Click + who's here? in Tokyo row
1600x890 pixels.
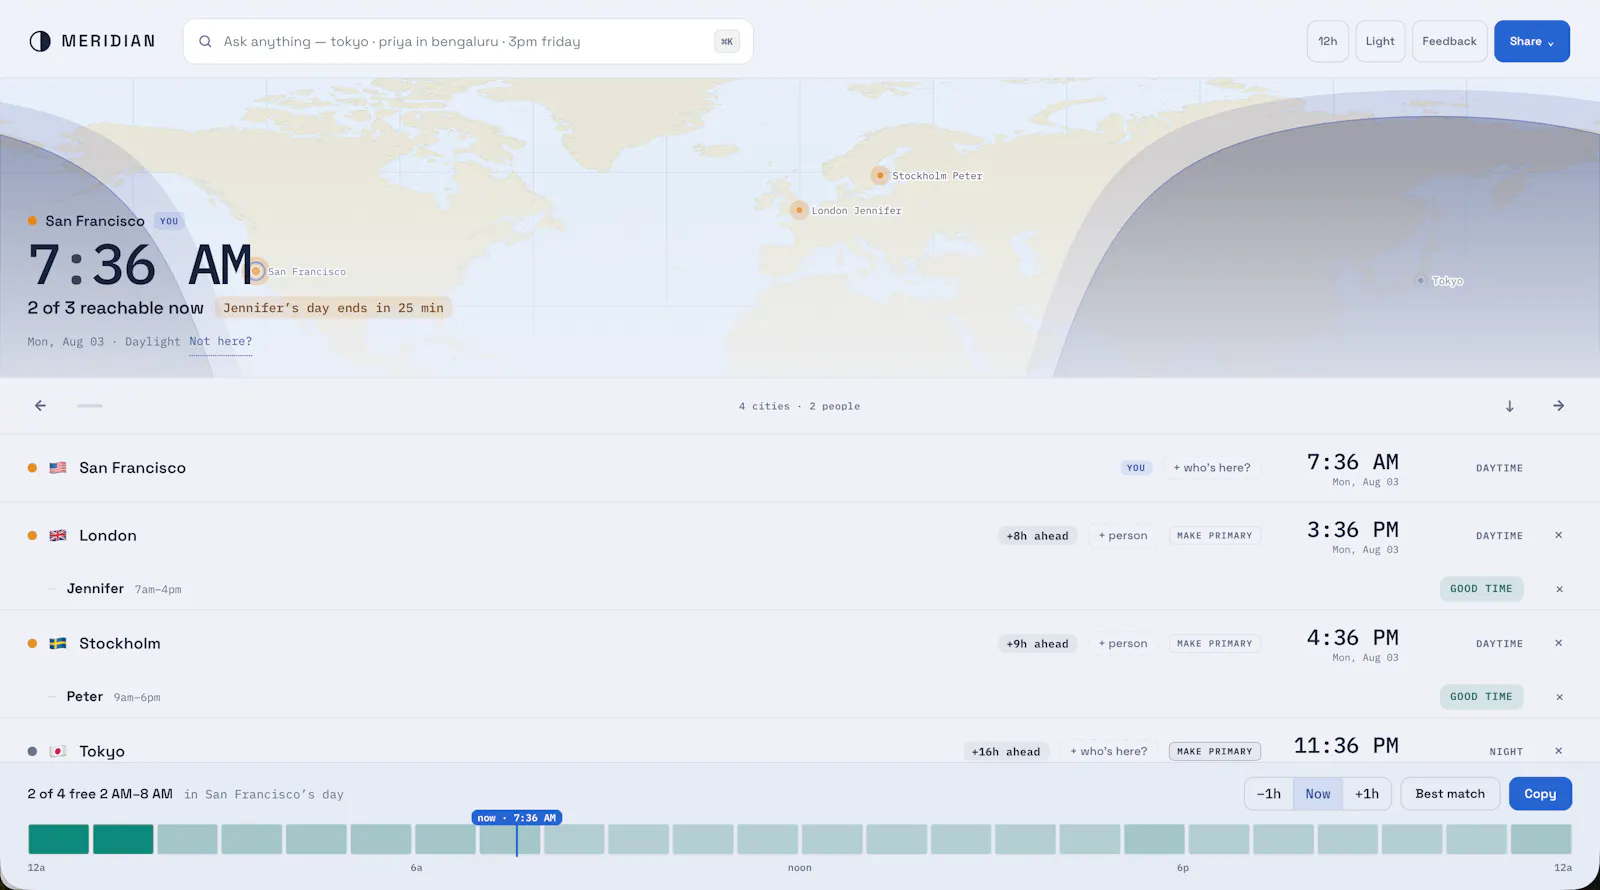pyautogui.click(x=1109, y=752)
